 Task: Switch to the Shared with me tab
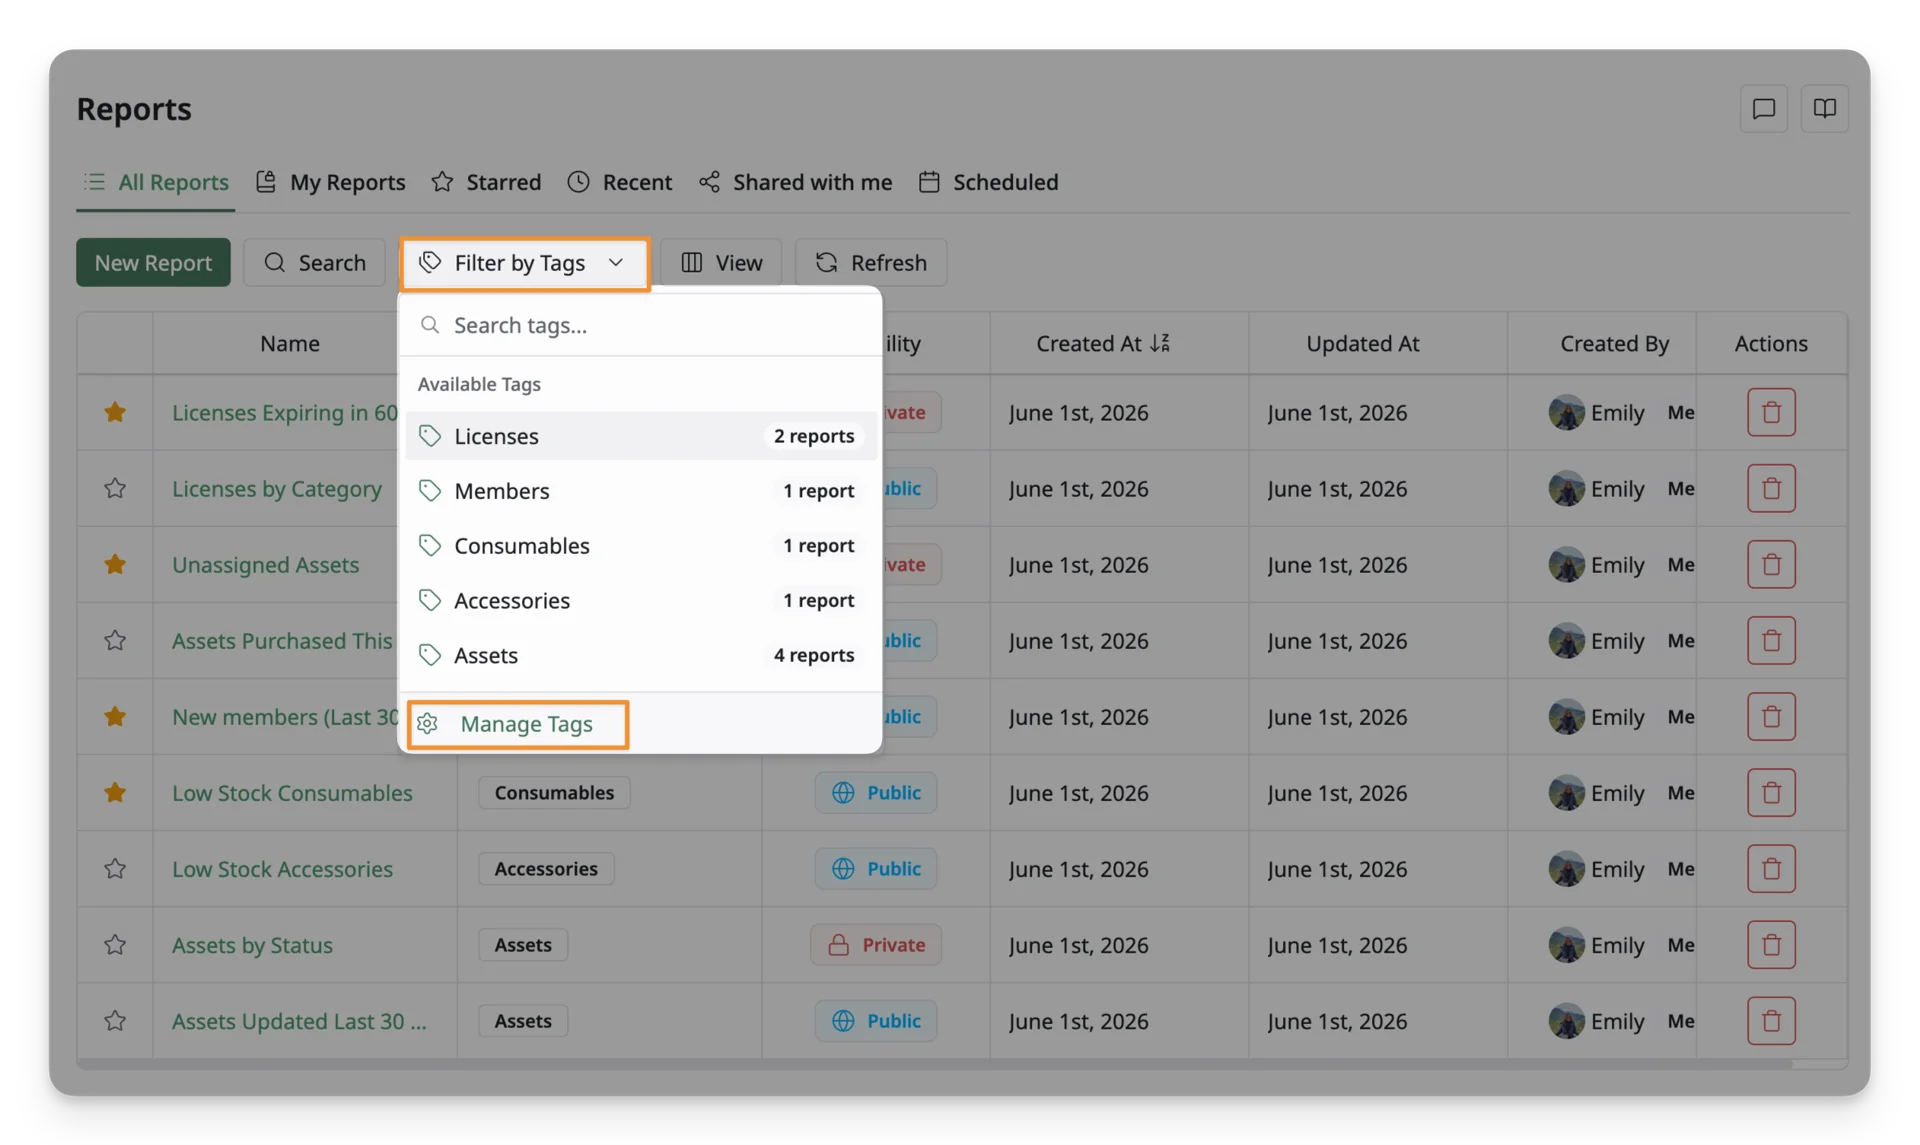click(x=795, y=182)
